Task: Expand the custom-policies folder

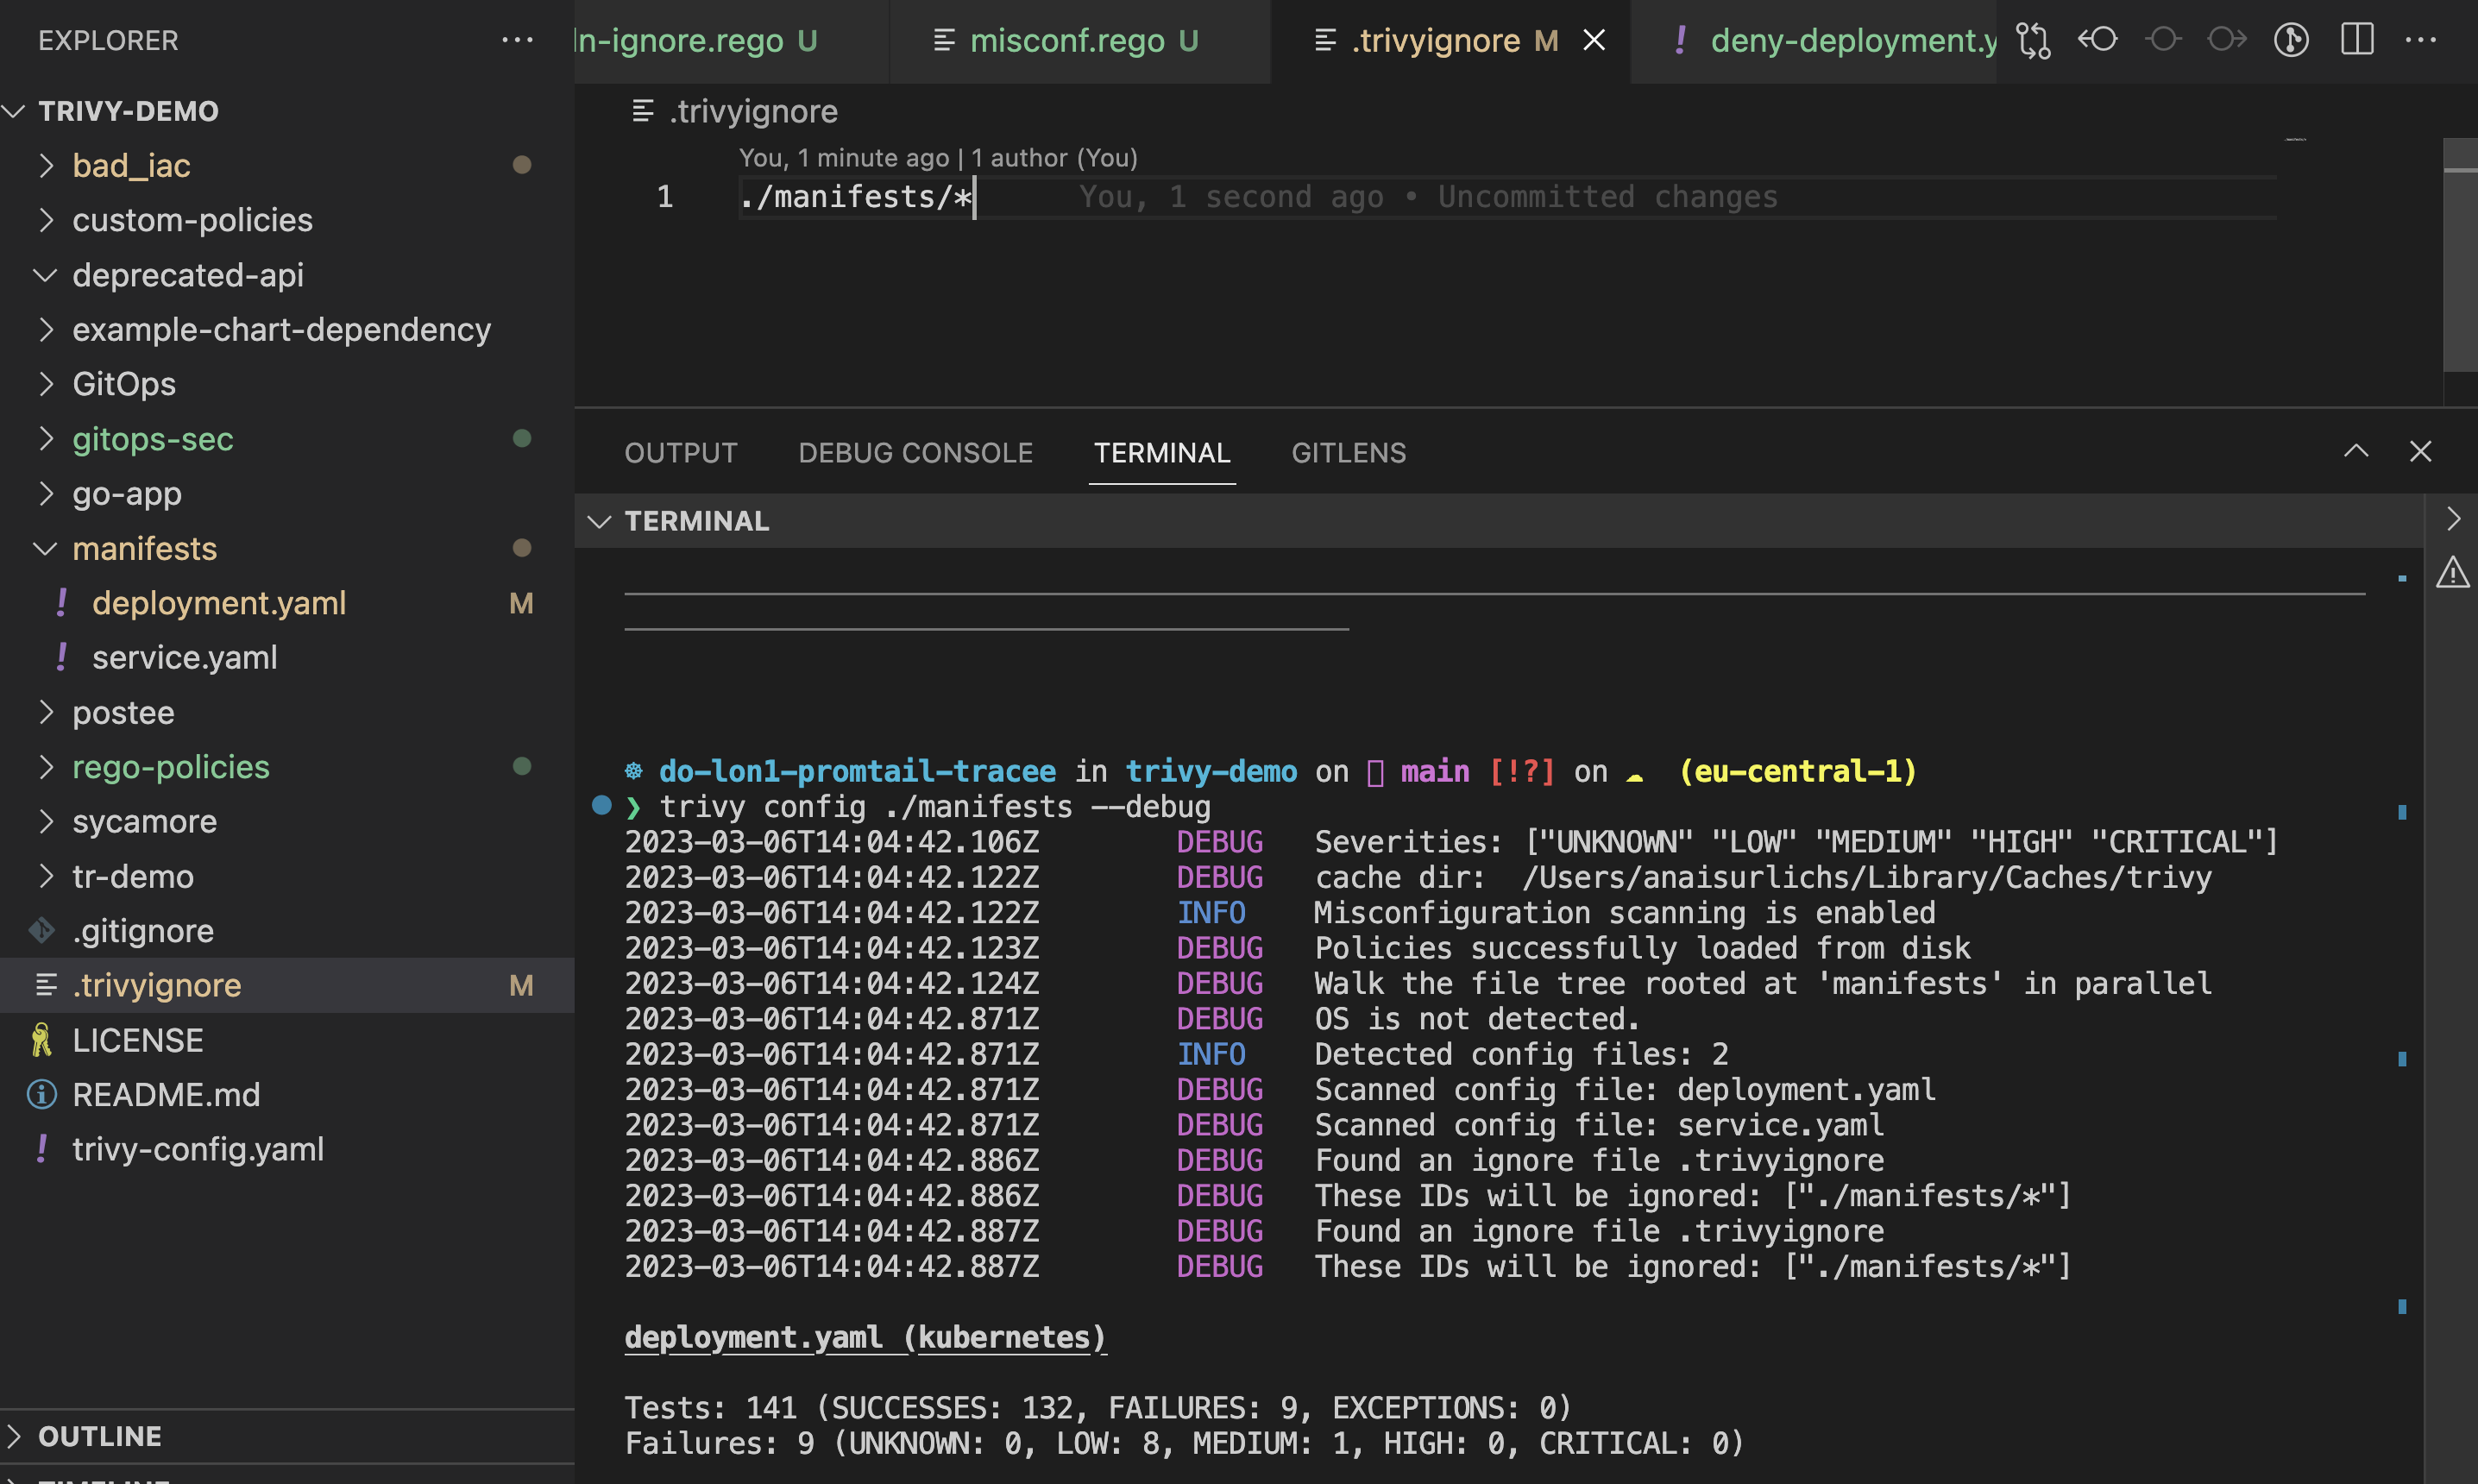Action: click(x=286, y=220)
